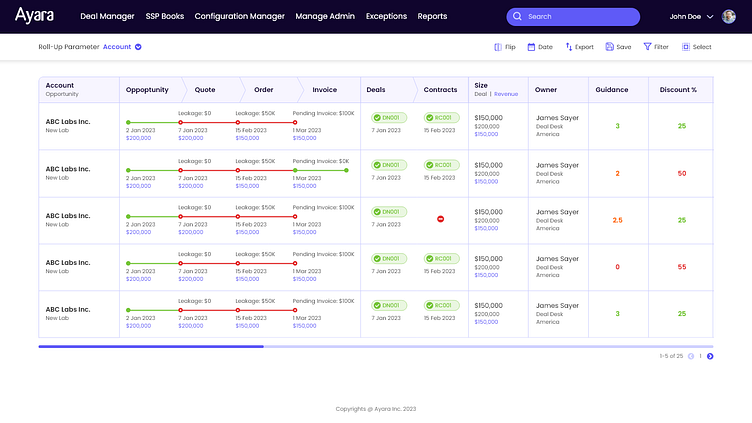Viewport: 752px width, 423px height.
Task: Click the Flip icon in toolbar
Action: click(498, 47)
